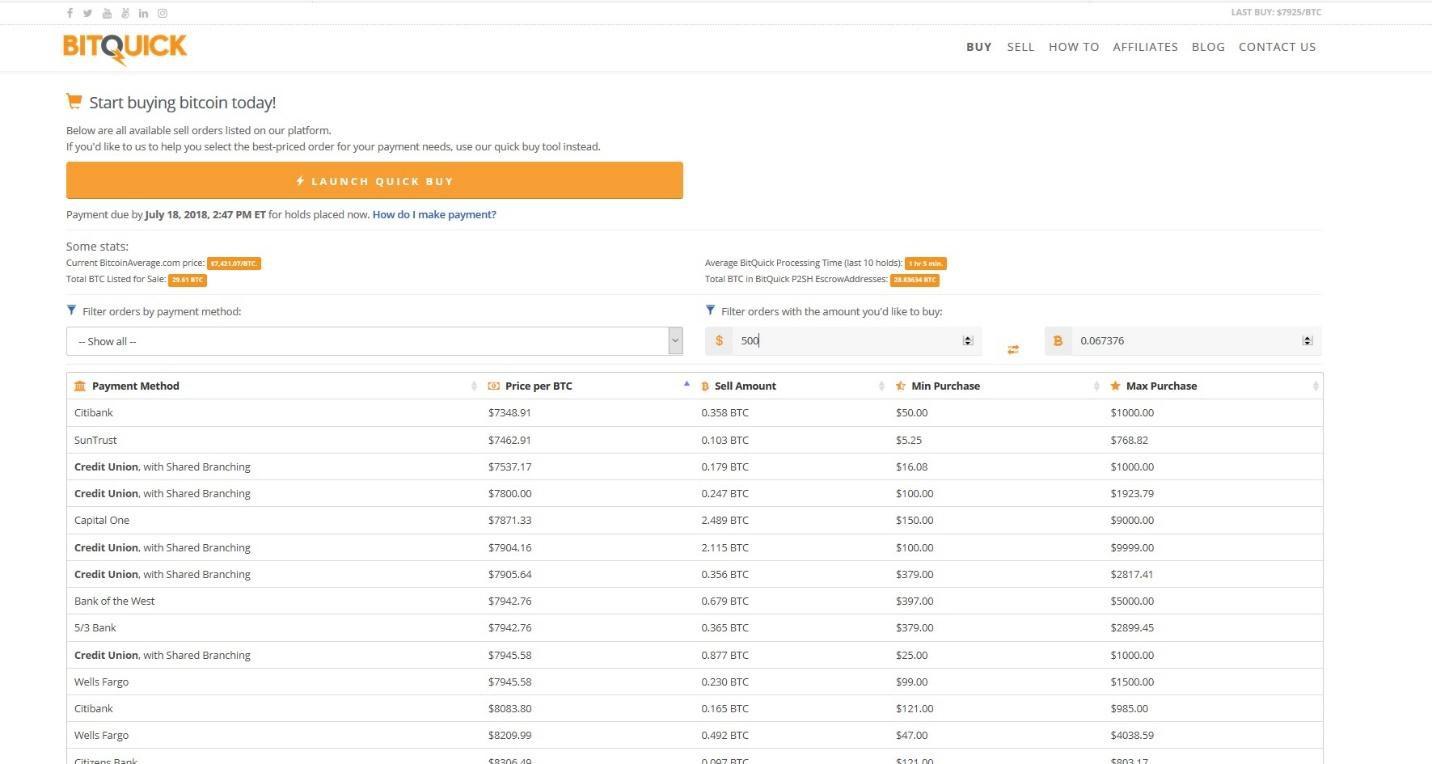Click the LAST BUY price text

click(x=1276, y=13)
